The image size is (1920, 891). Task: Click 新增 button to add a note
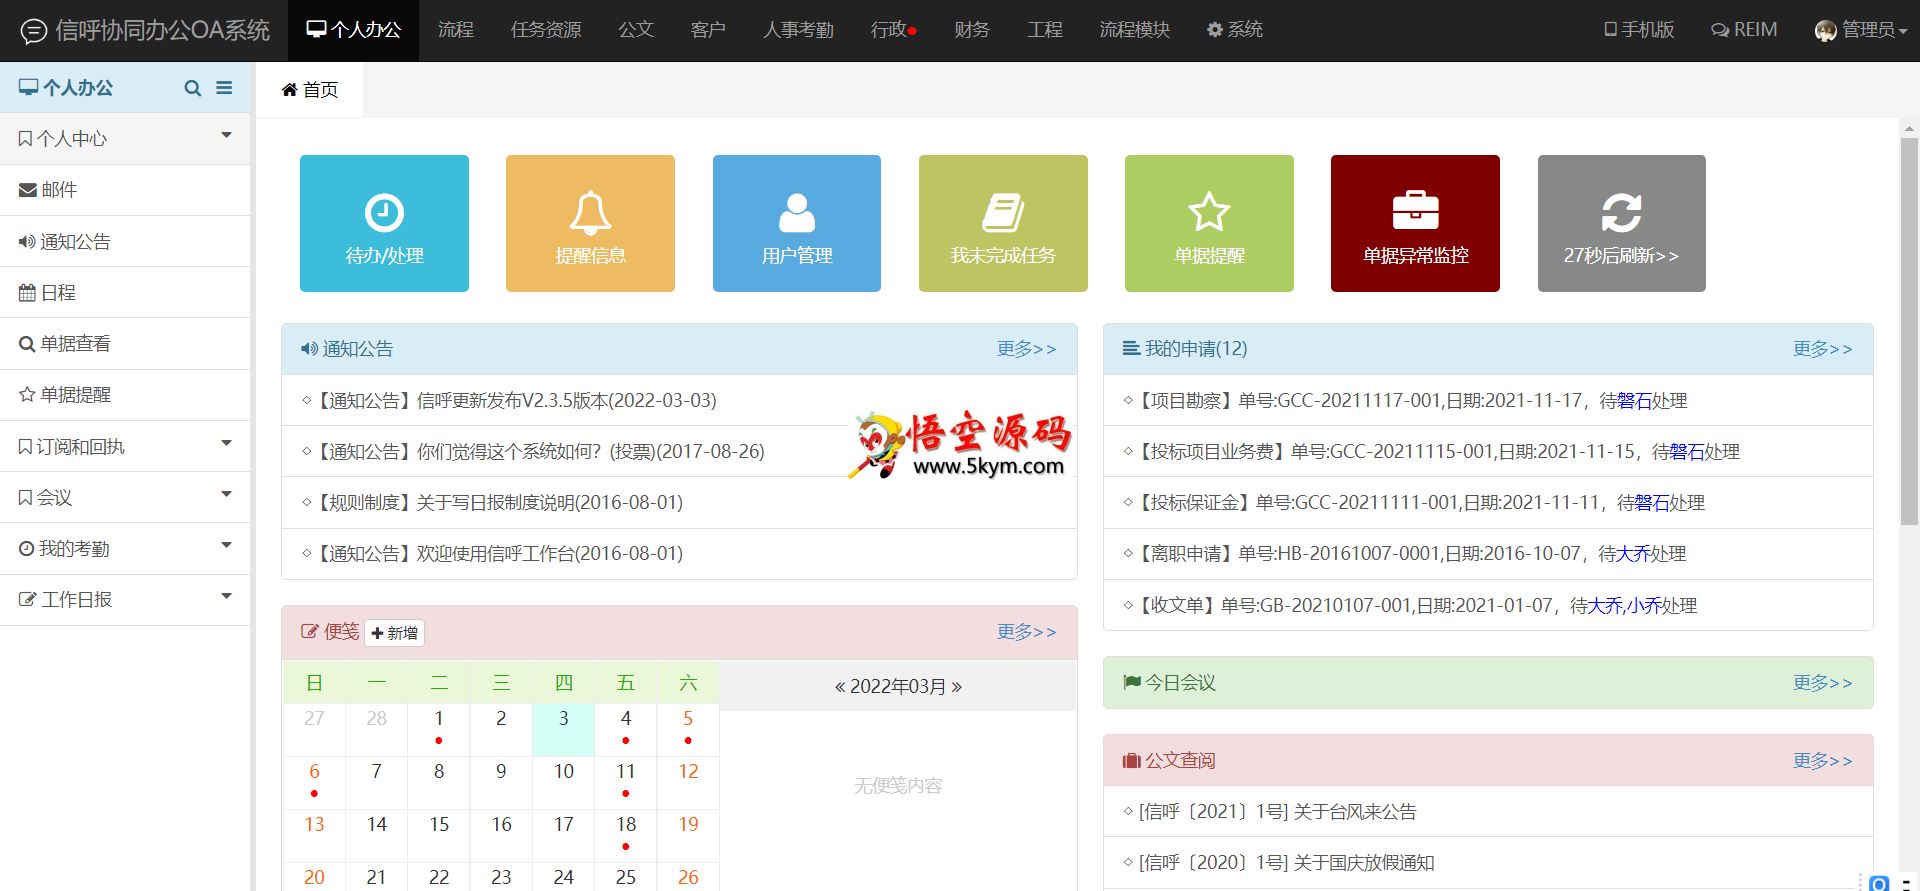pyautogui.click(x=395, y=633)
